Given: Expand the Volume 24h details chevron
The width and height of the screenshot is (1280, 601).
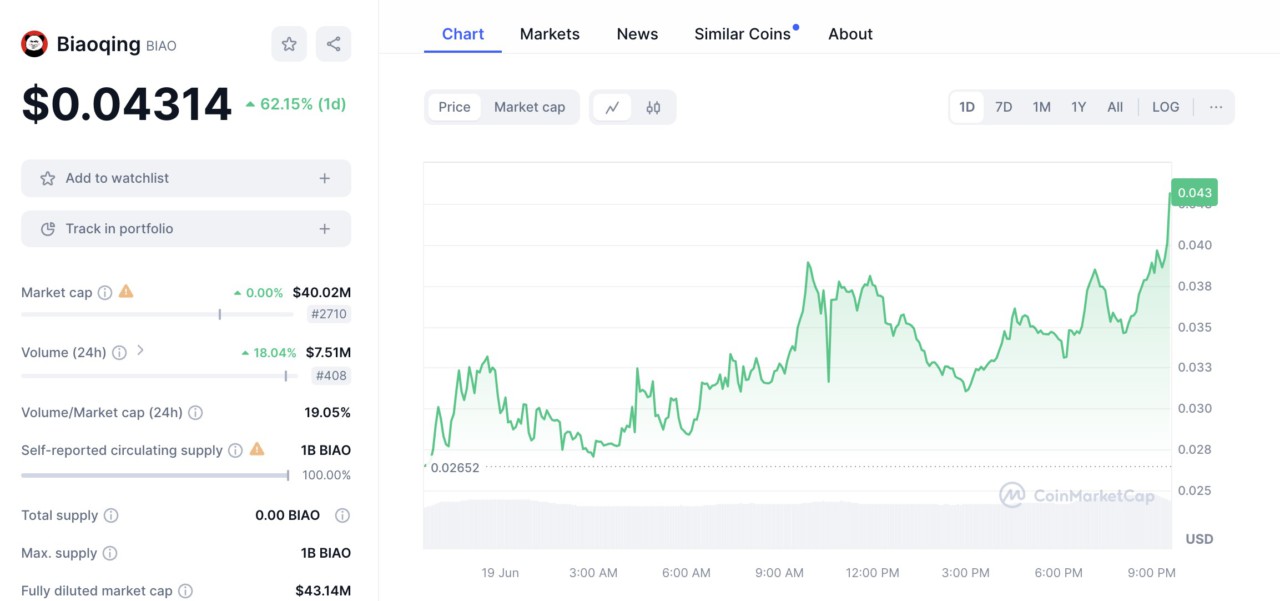Looking at the screenshot, I should tap(142, 351).
